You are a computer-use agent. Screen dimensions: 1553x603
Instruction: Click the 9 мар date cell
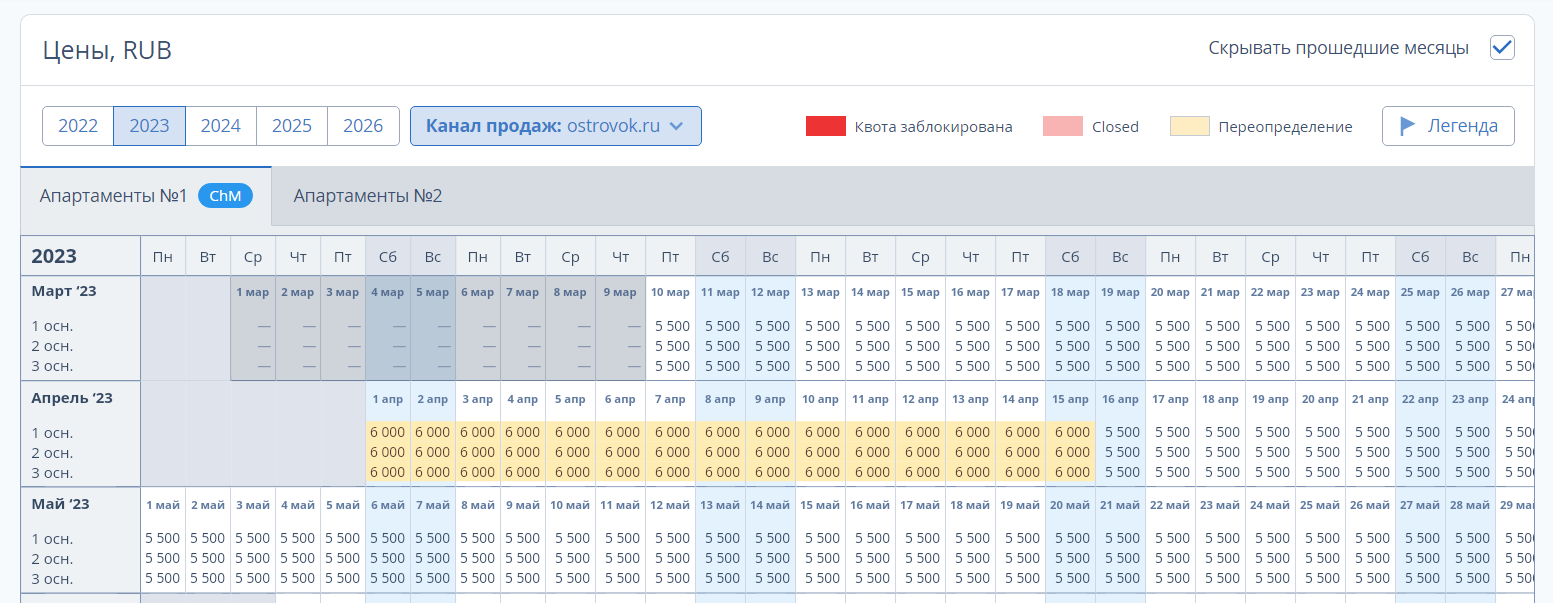pos(621,292)
